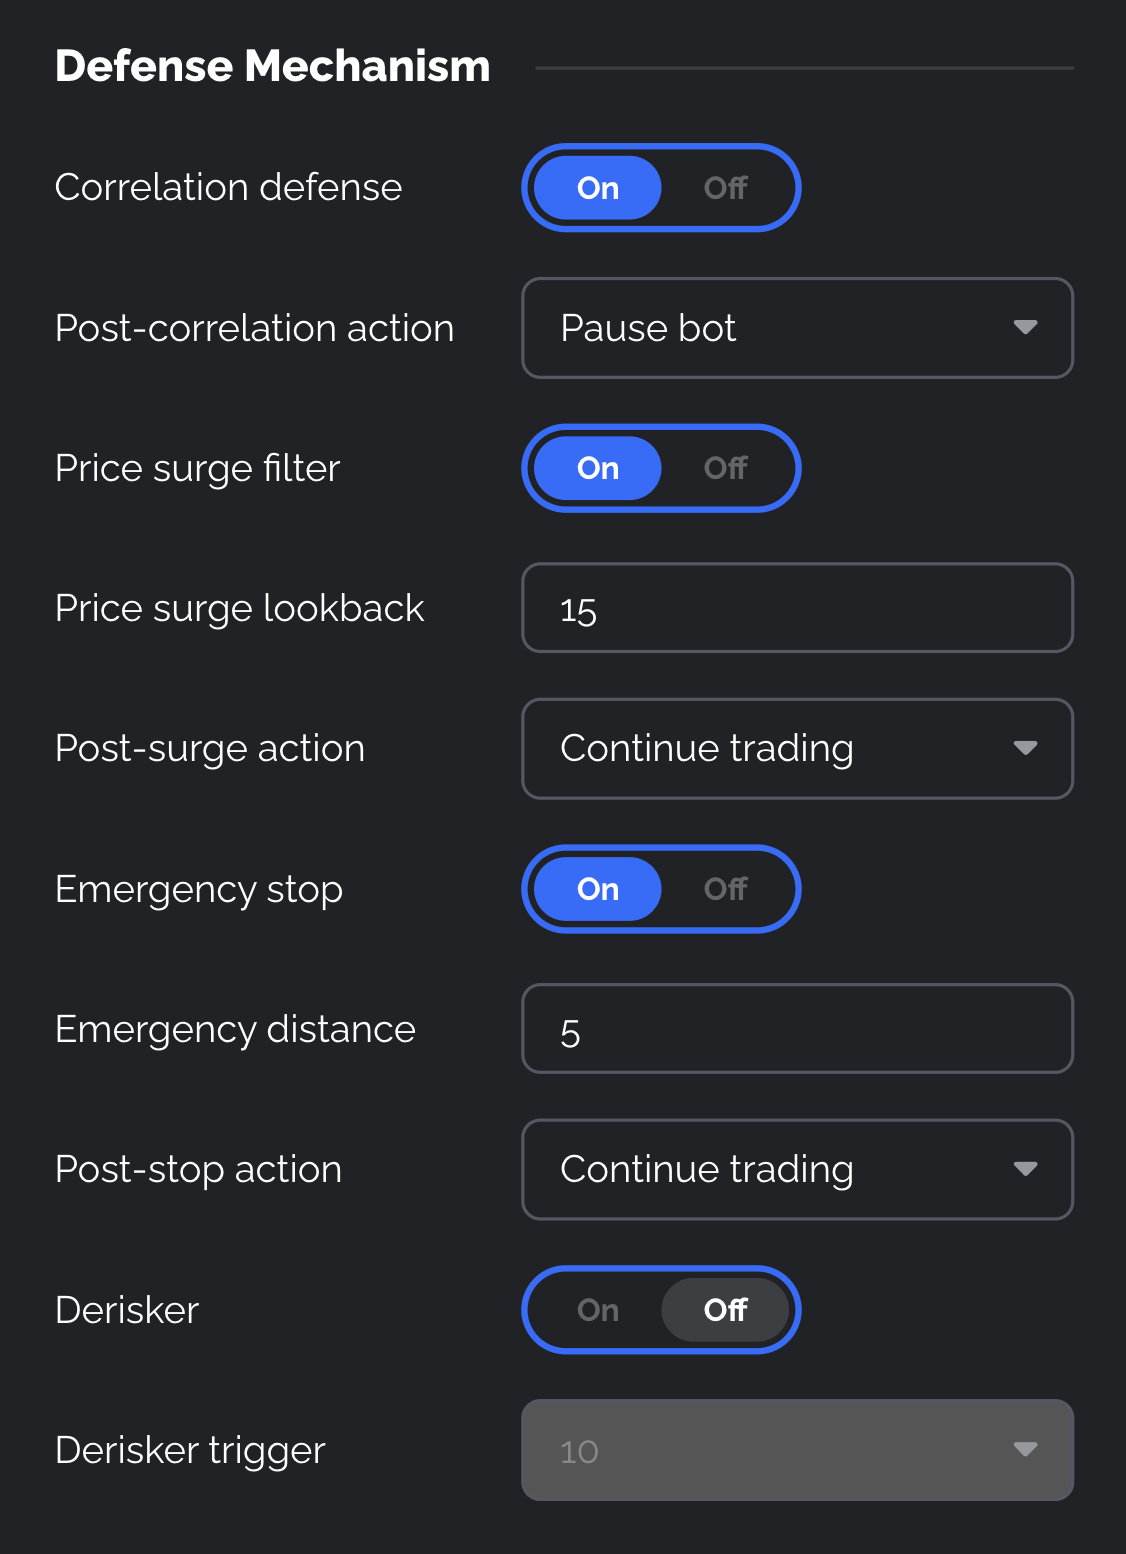Image resolution: width=1126 pixels, height=1554 pixels.
Task: Click the Derisker trigger dropdown arrow
Action: pos(1025,1450)
